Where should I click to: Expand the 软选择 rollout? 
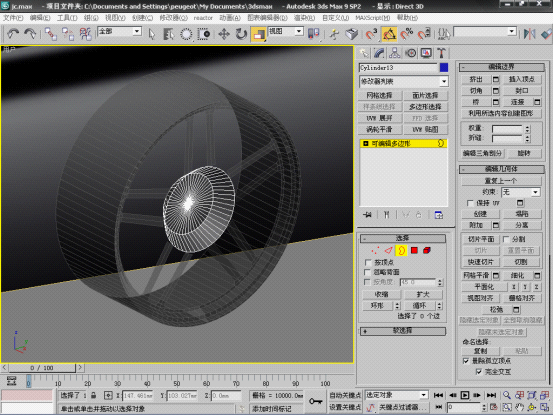402,331
